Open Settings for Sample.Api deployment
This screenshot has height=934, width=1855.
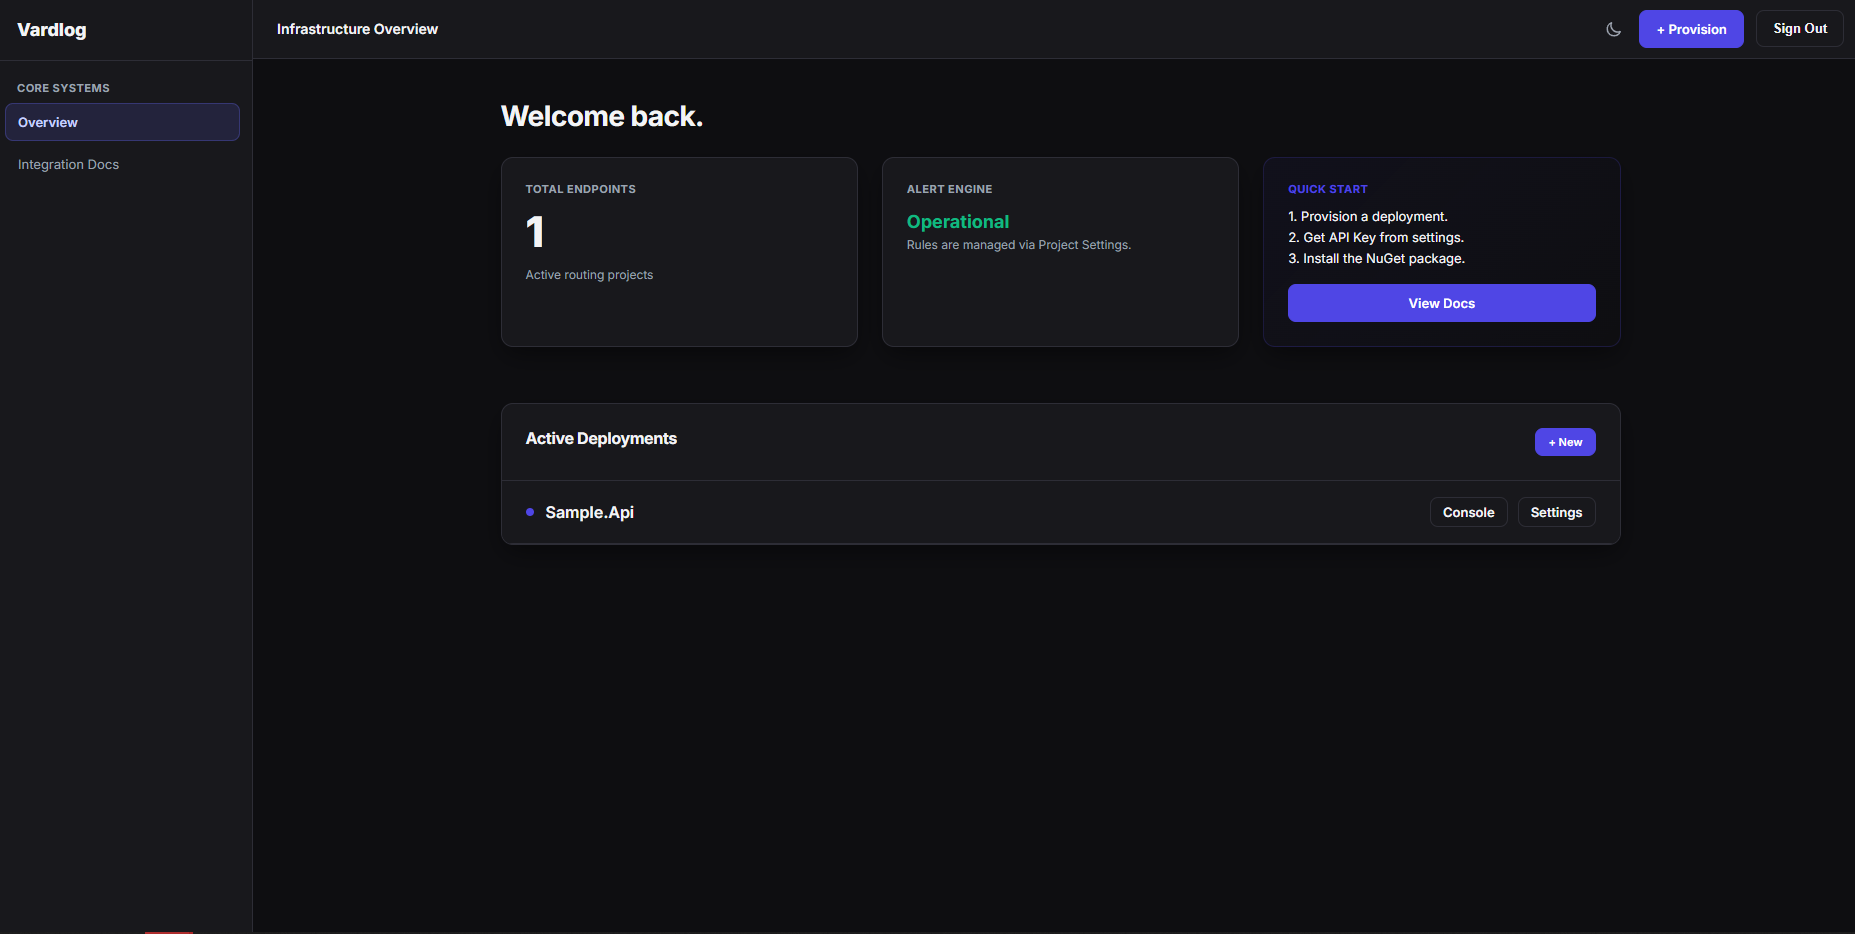[x=1556, y=511]
